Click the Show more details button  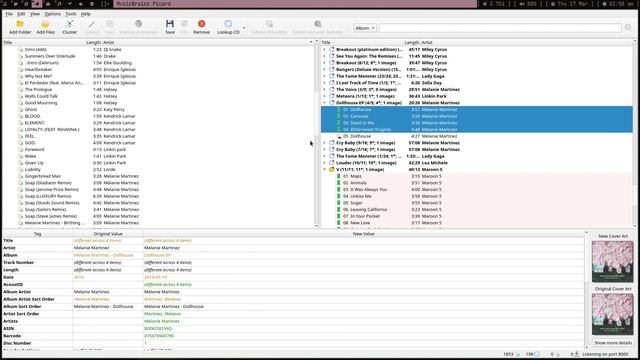(613, 343)
